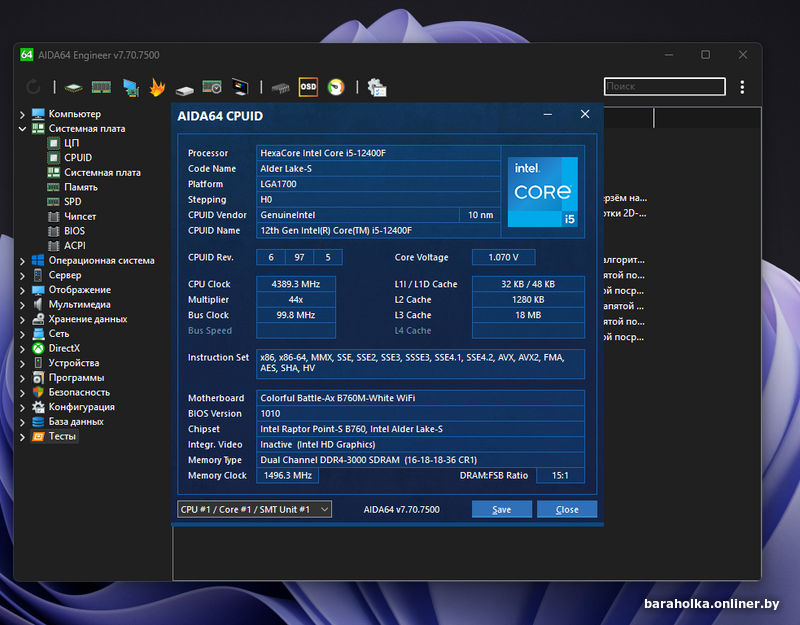Click the Save button in CPUID dialog

(502, 509)
